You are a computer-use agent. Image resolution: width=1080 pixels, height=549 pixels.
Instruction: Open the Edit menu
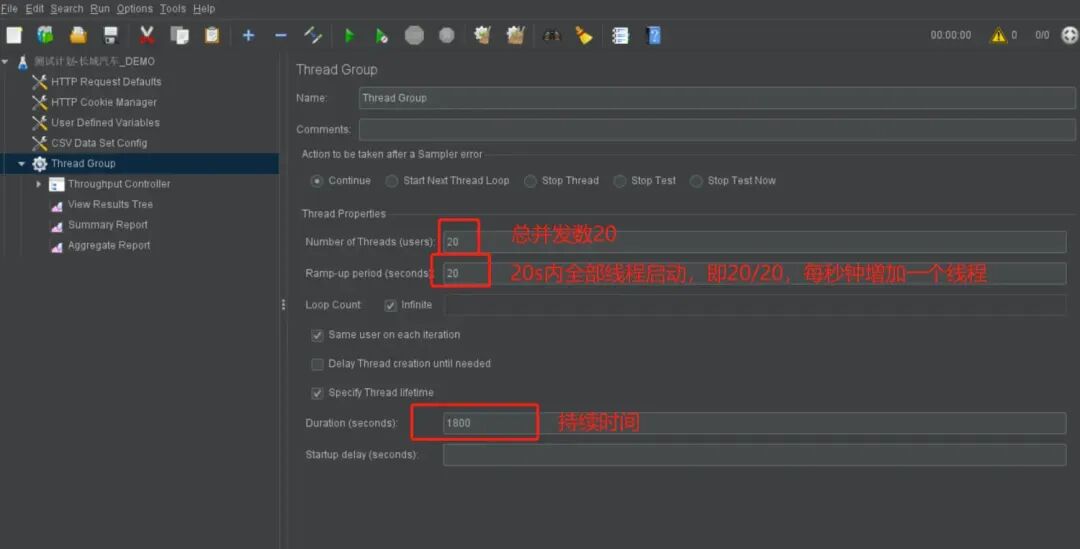tap(34, 9)
